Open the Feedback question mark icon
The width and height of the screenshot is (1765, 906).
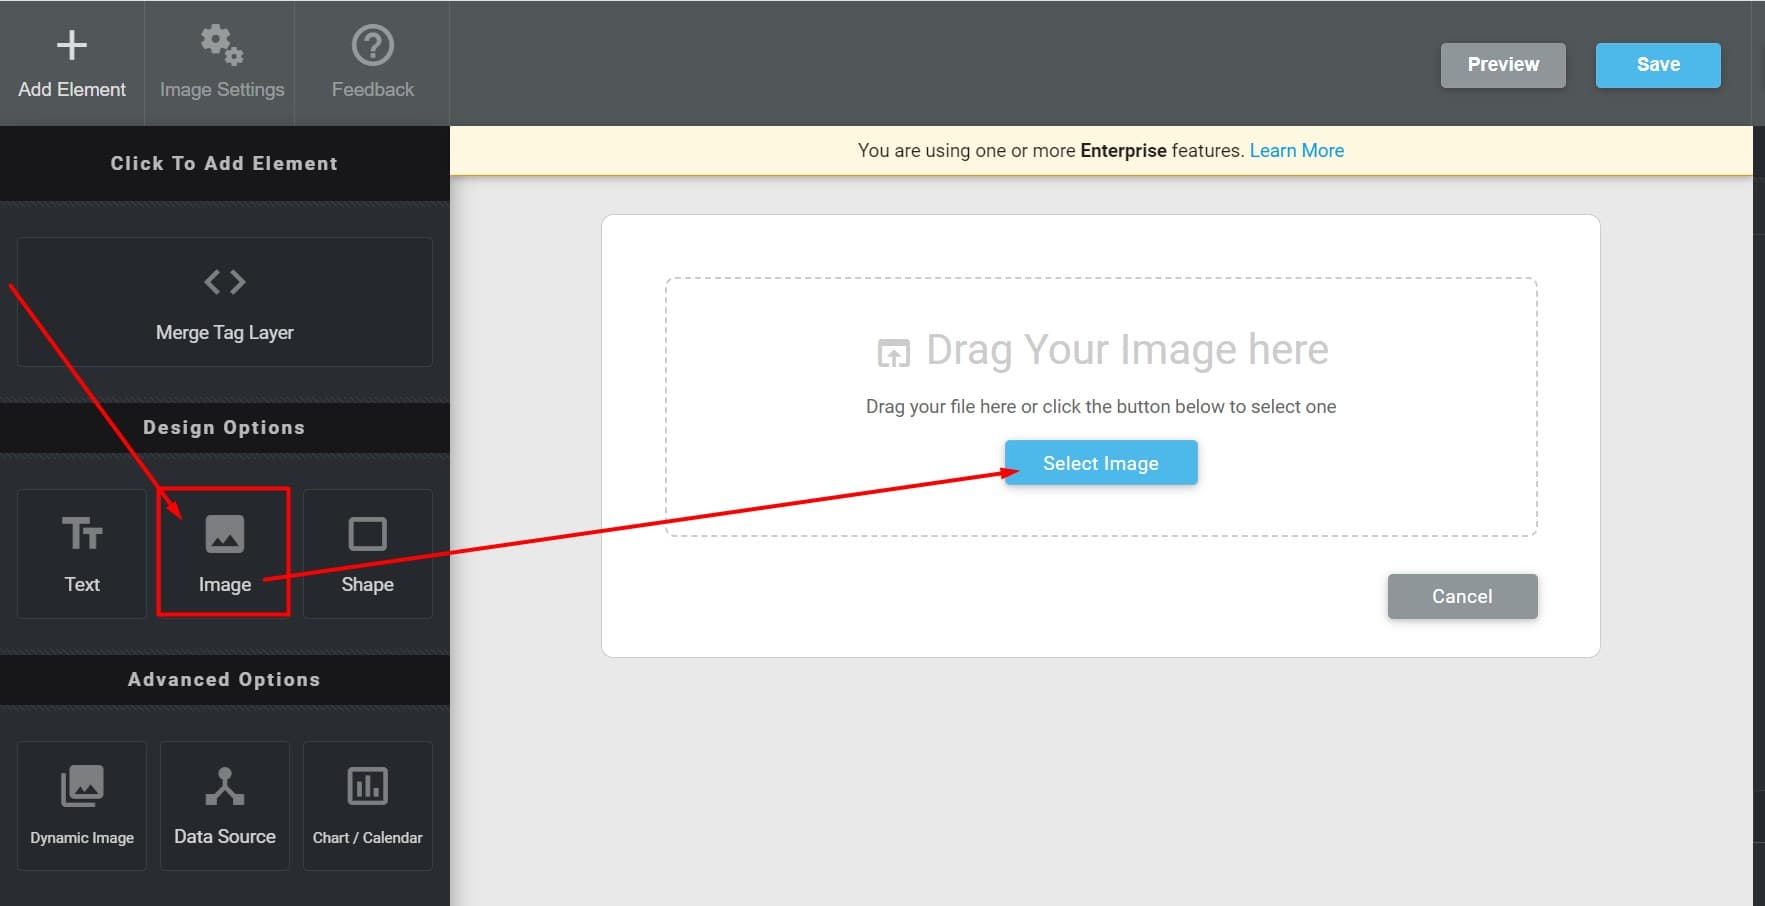click(x=372, y=46)
